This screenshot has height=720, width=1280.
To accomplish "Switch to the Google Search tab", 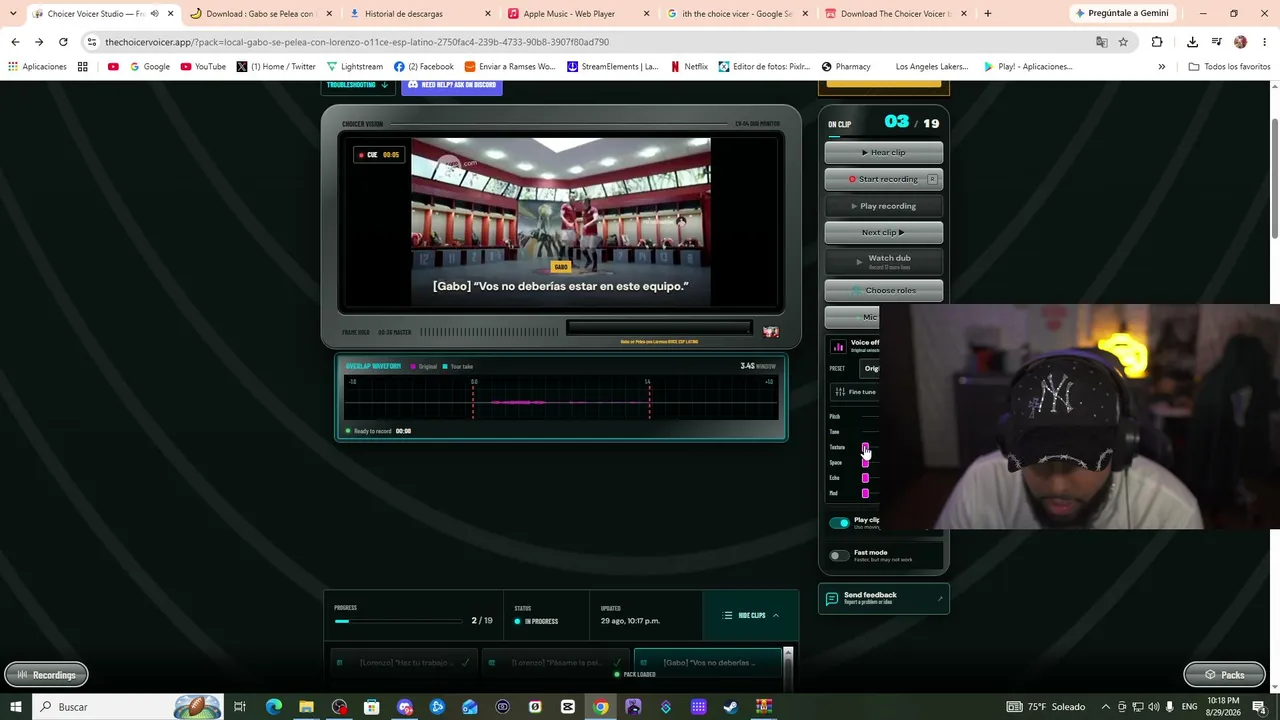I will [x=740, y=14].
